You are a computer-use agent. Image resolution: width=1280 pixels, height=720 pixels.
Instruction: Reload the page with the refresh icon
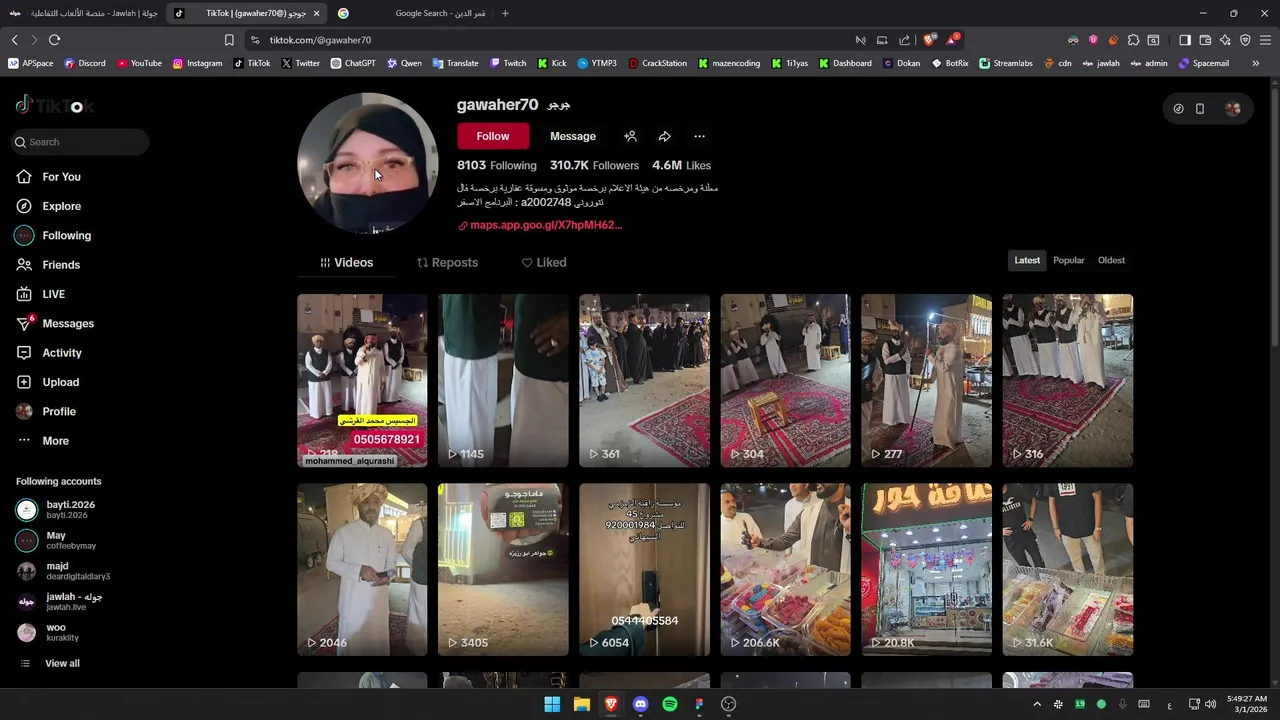pyautogui.click(x=54, y=40)
